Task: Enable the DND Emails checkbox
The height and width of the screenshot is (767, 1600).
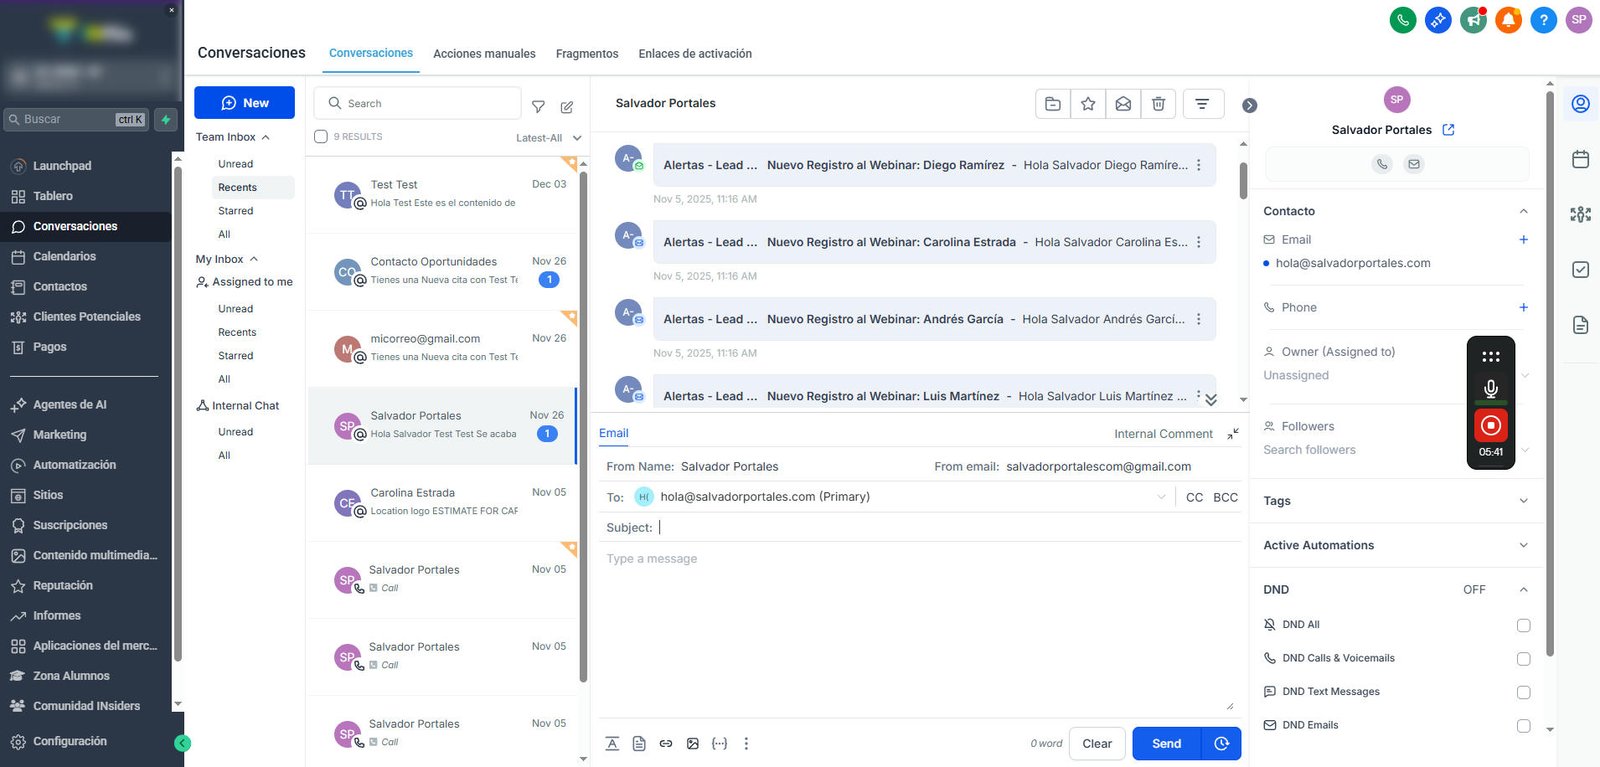Action: [x=1524, y=726]
